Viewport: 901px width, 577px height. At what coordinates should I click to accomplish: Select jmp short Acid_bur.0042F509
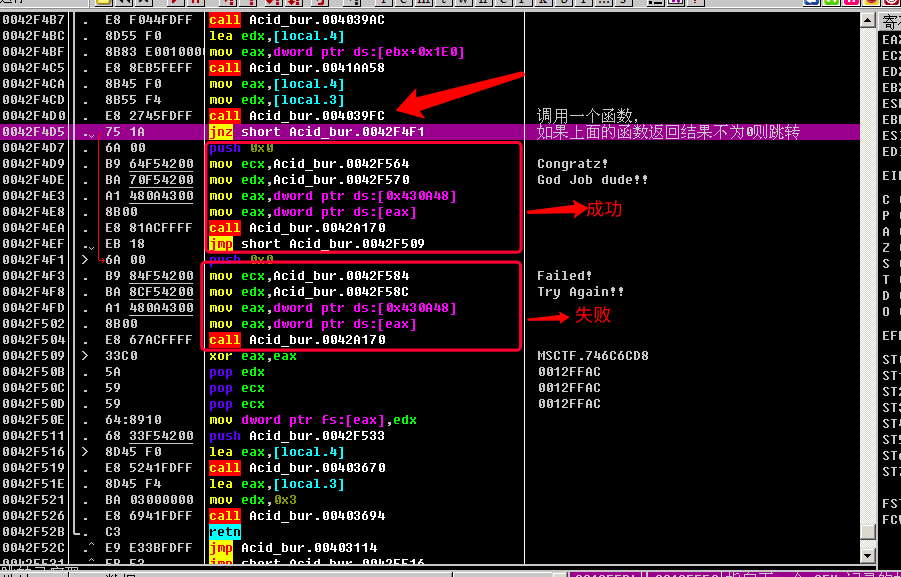pyautogui.click(x=317, y=244)
